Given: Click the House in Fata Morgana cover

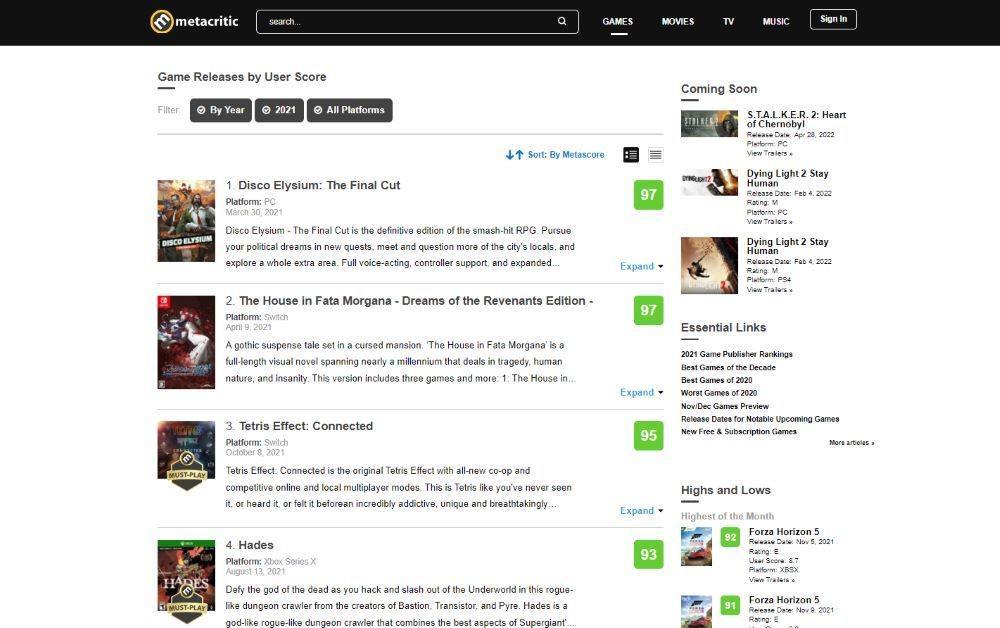Looking at the screenshot, I should [186, 342].
